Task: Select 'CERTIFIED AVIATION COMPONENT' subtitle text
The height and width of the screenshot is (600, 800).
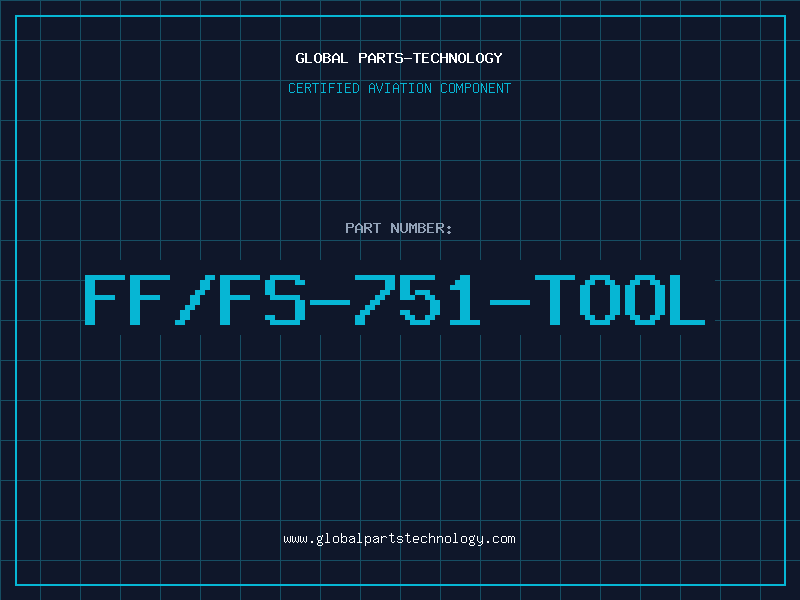Action: 399,88
